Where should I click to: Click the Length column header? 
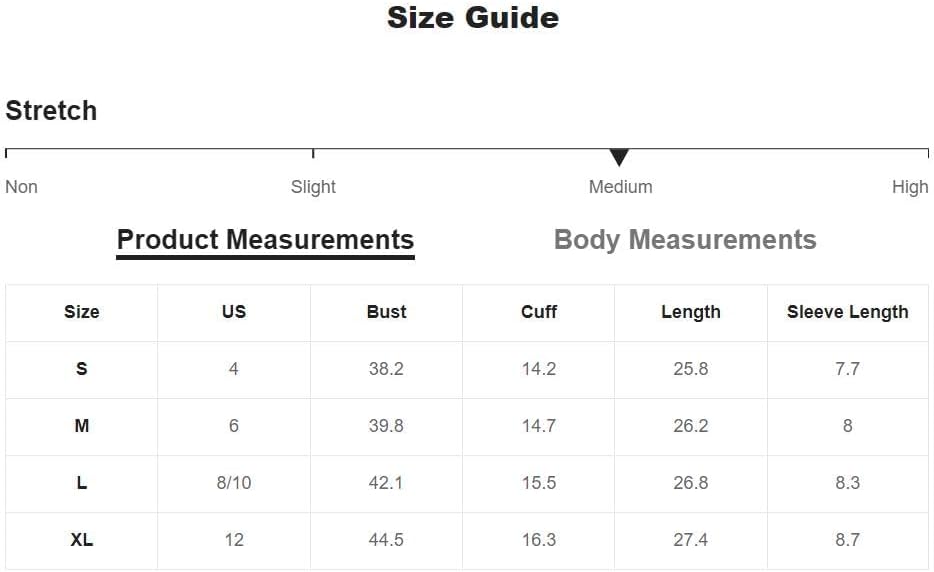click(x=691, y=312)
